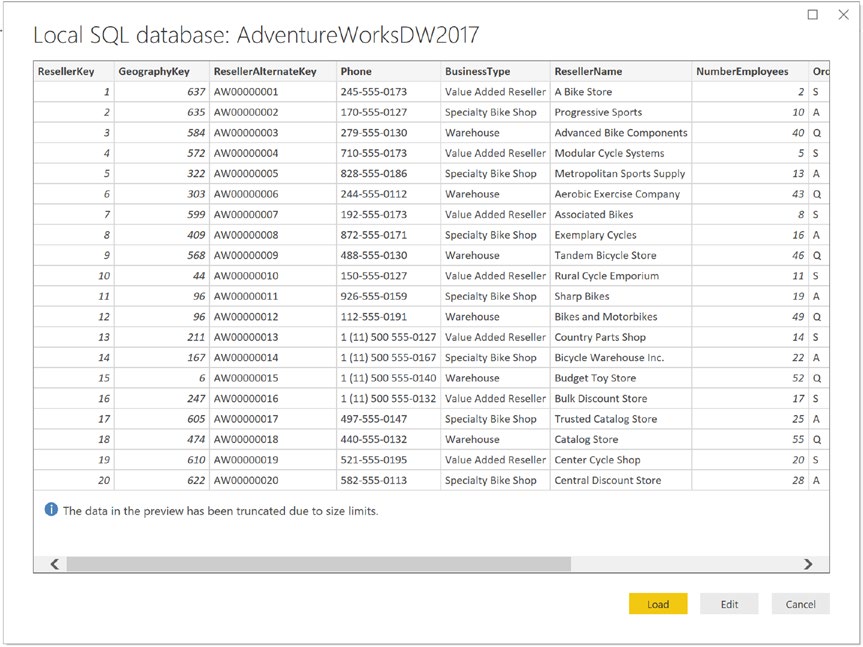
Task: Click the horizontal scrollbar right arrow
Action: [807, 564]
